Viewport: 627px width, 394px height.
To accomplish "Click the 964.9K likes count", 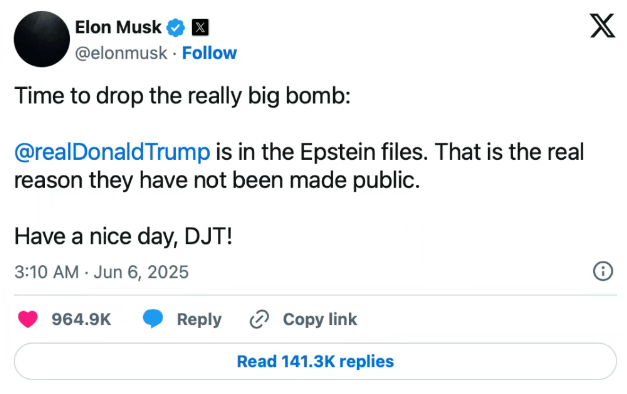I will (x=81, y=319).
